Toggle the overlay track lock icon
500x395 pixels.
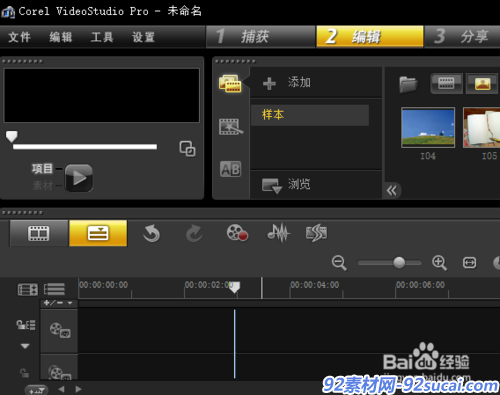(24, 373)
